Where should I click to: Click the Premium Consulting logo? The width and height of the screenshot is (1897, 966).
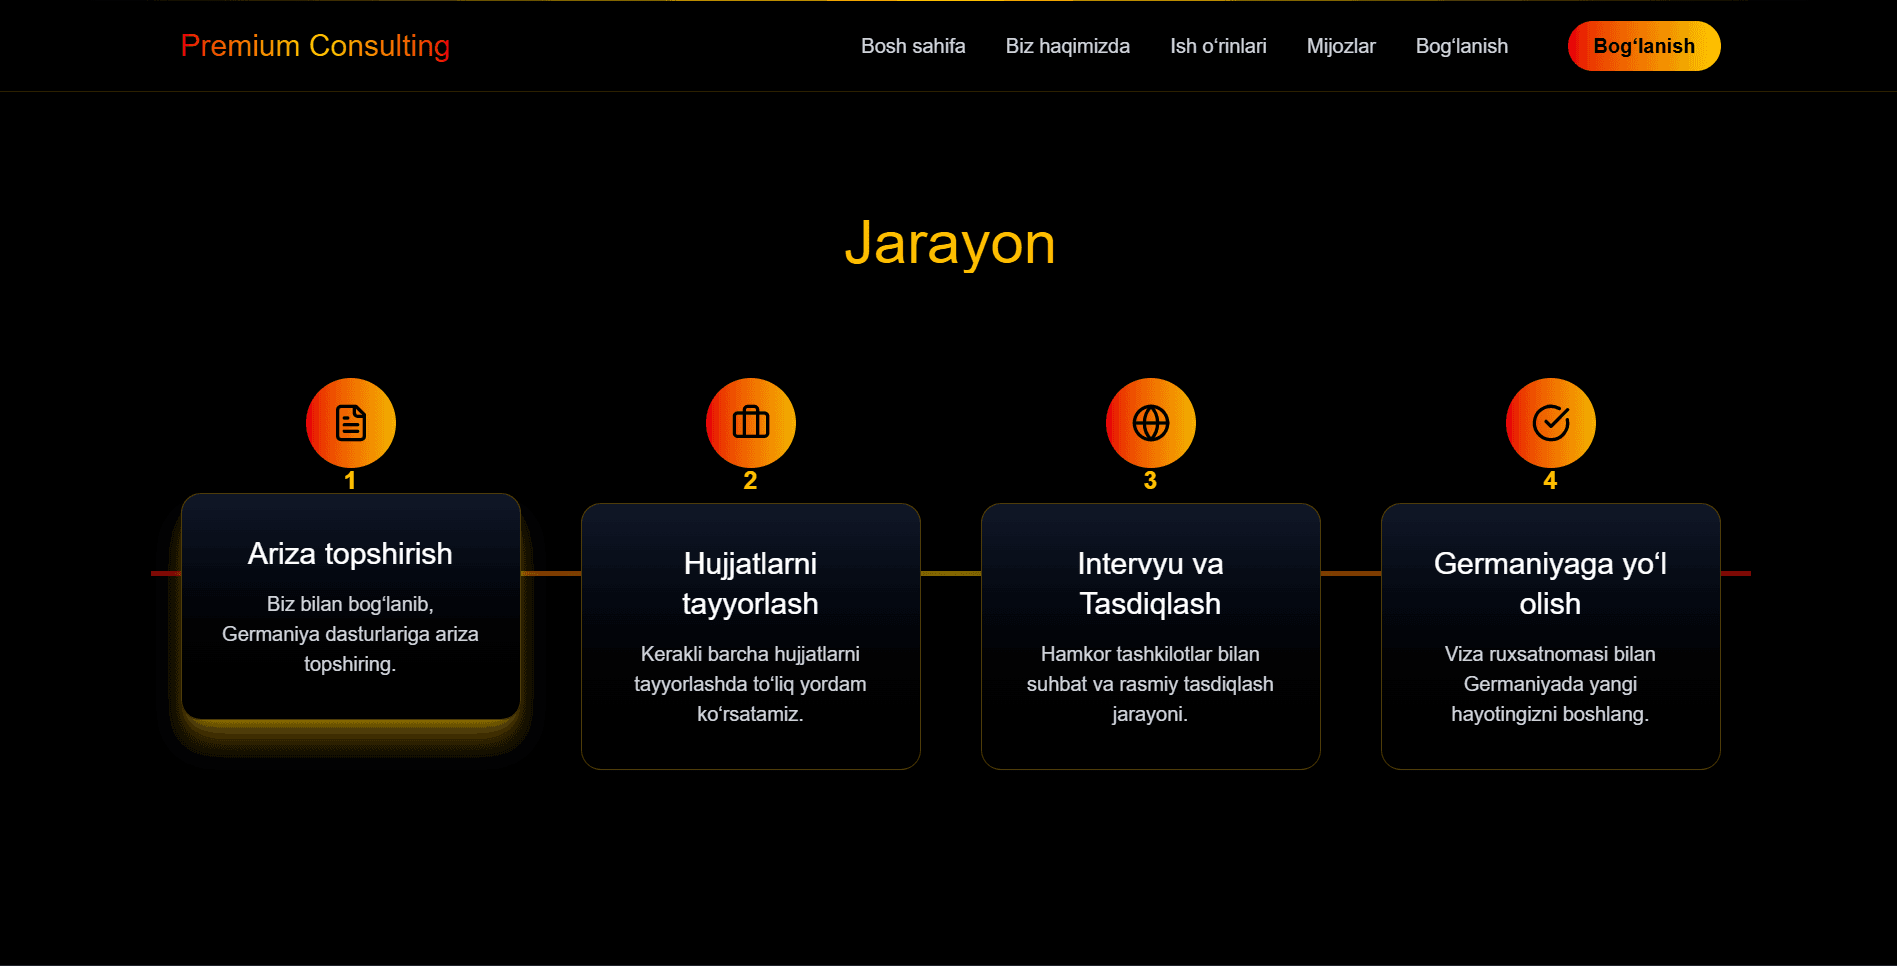pos(315,46)
